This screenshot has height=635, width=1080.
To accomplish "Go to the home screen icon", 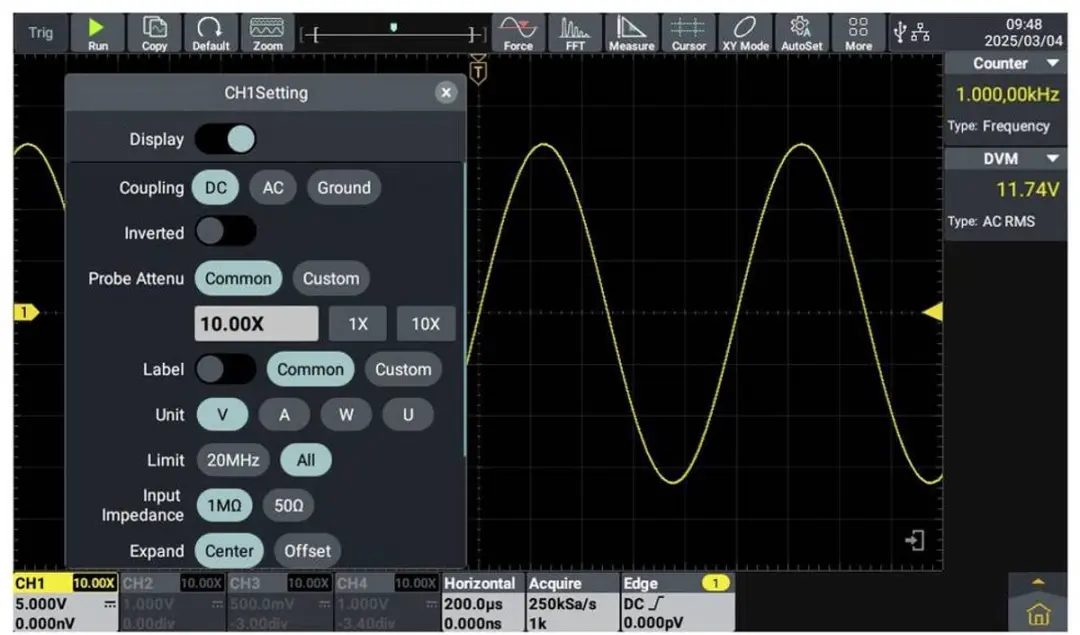I will click(1038, 613).
